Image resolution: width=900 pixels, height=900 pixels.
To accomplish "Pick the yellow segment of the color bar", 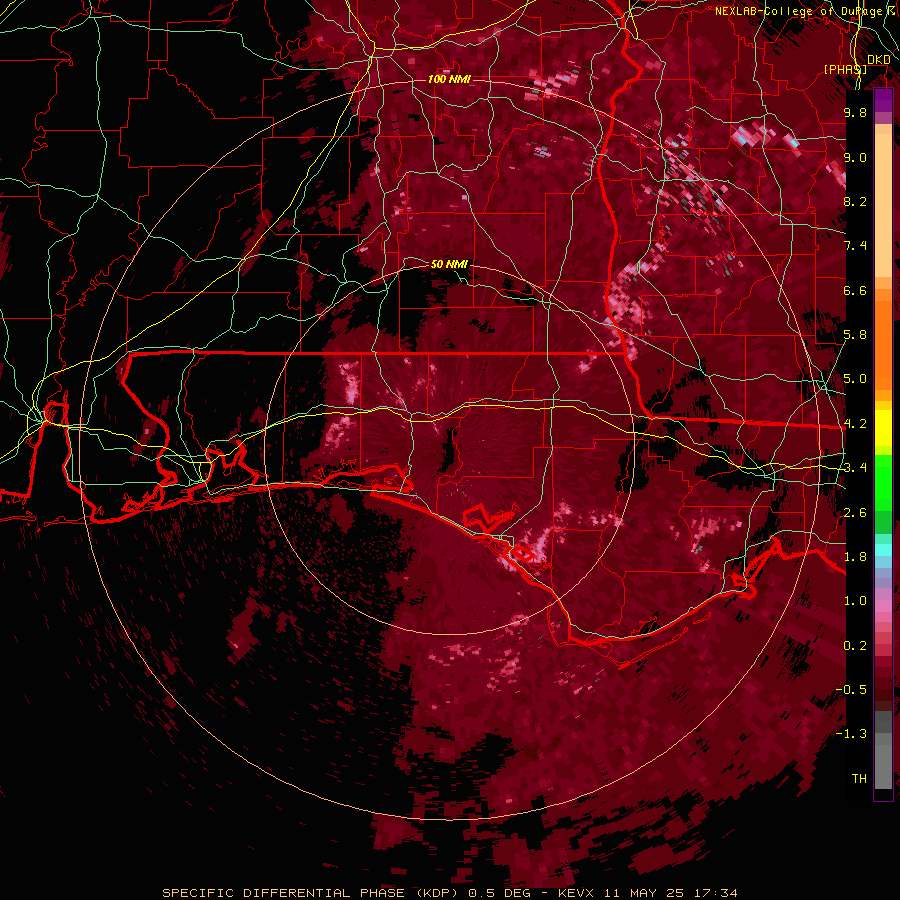I will click(x=883, y=428).
